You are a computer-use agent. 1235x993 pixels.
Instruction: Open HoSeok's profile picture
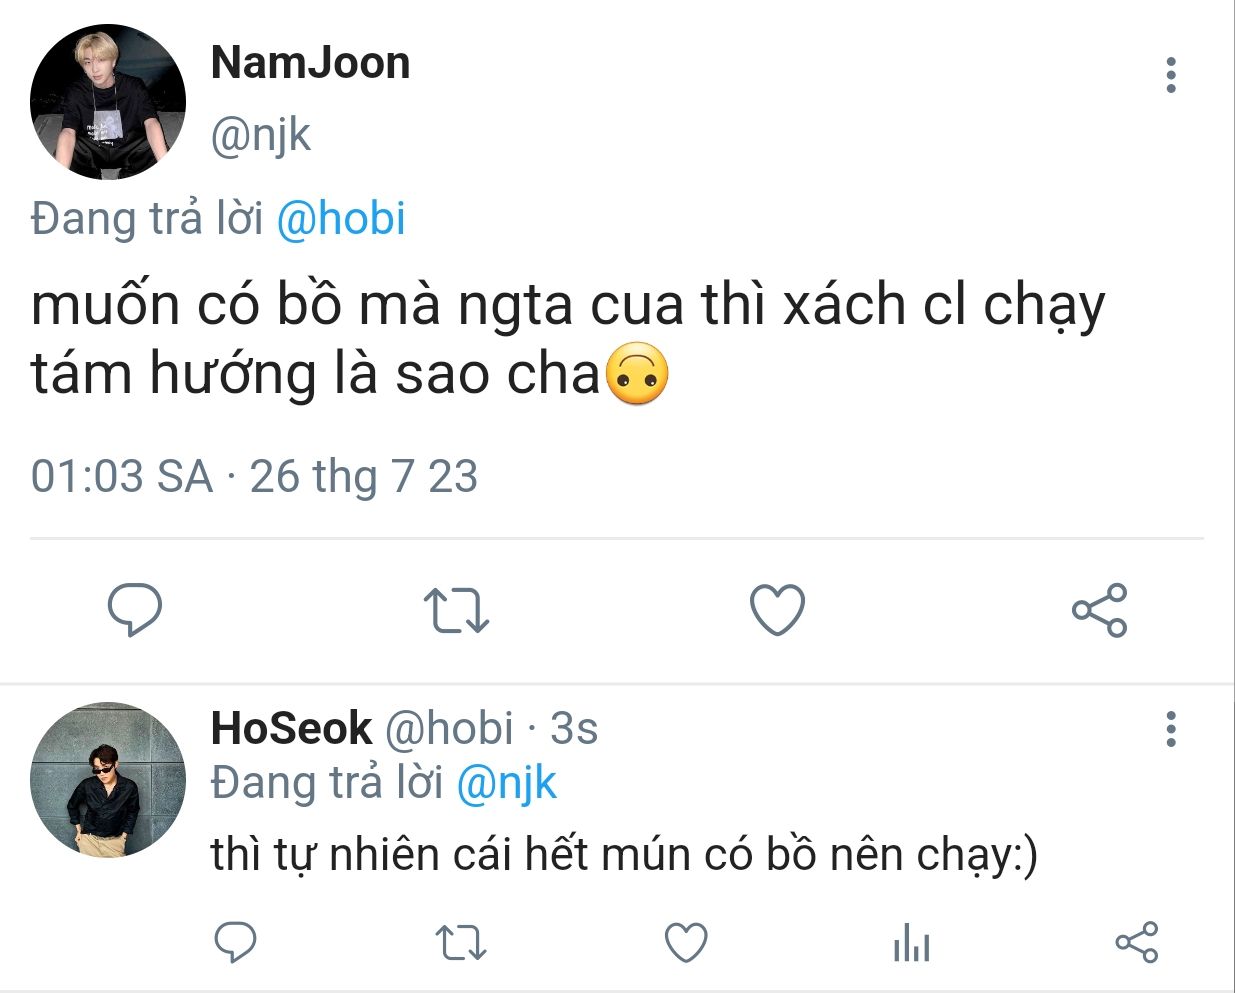pos(108,780)
